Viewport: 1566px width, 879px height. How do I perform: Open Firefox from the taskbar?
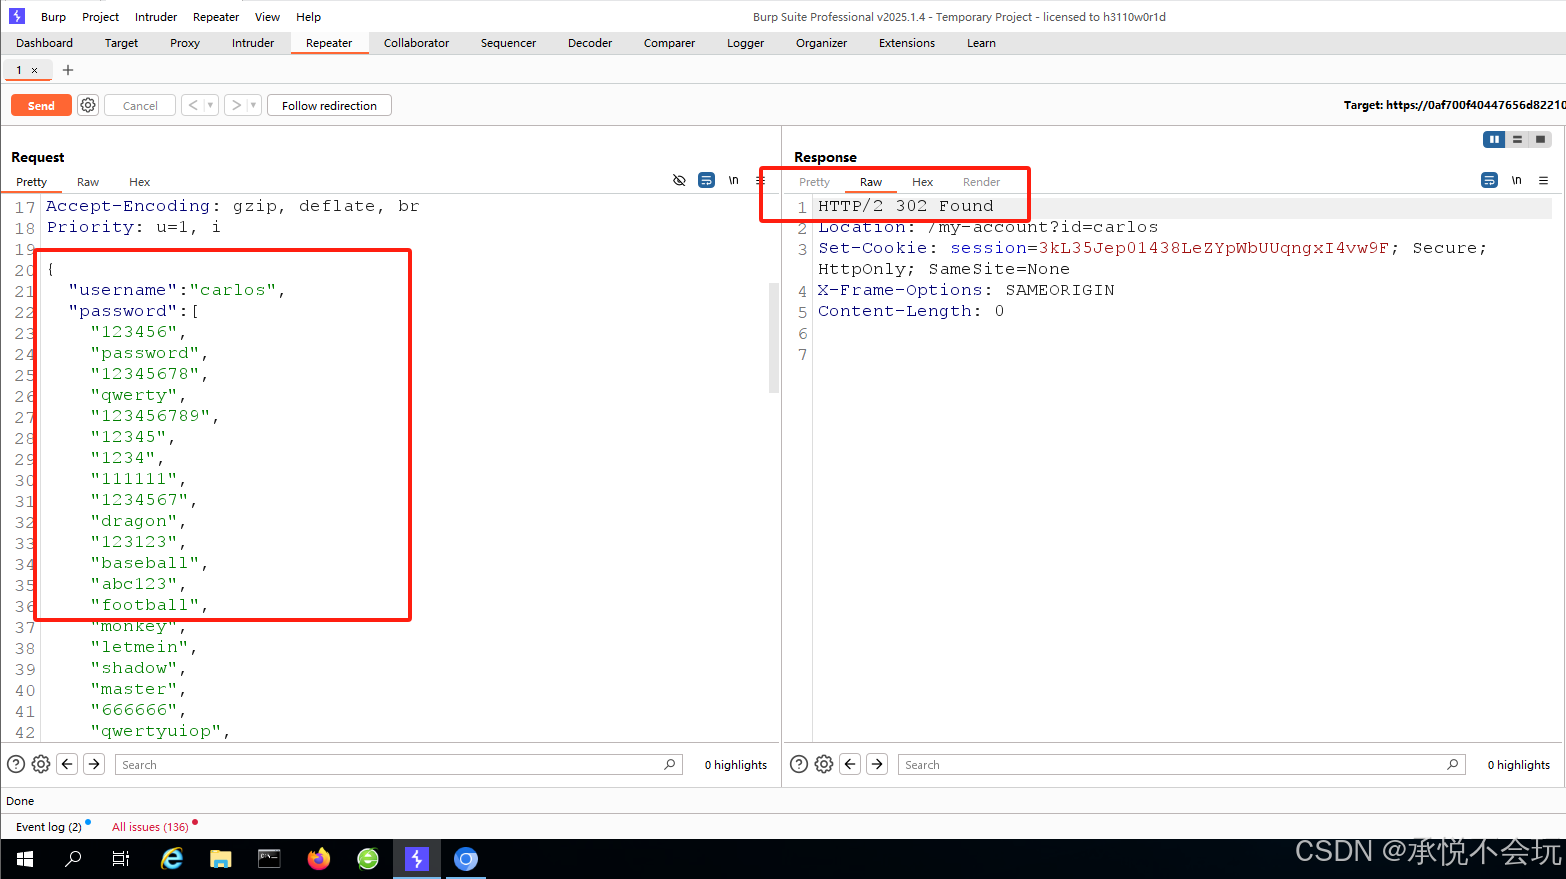[x=319, y=859]
